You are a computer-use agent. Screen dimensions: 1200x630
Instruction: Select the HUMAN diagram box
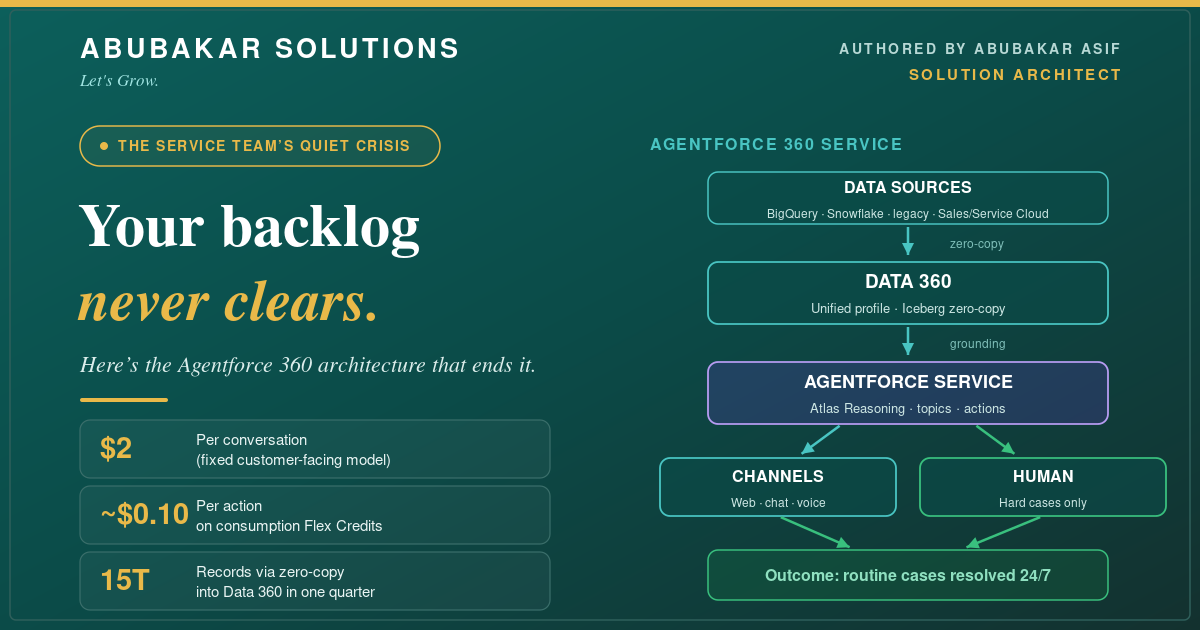pyautogui.click(x=1043, y=487)
